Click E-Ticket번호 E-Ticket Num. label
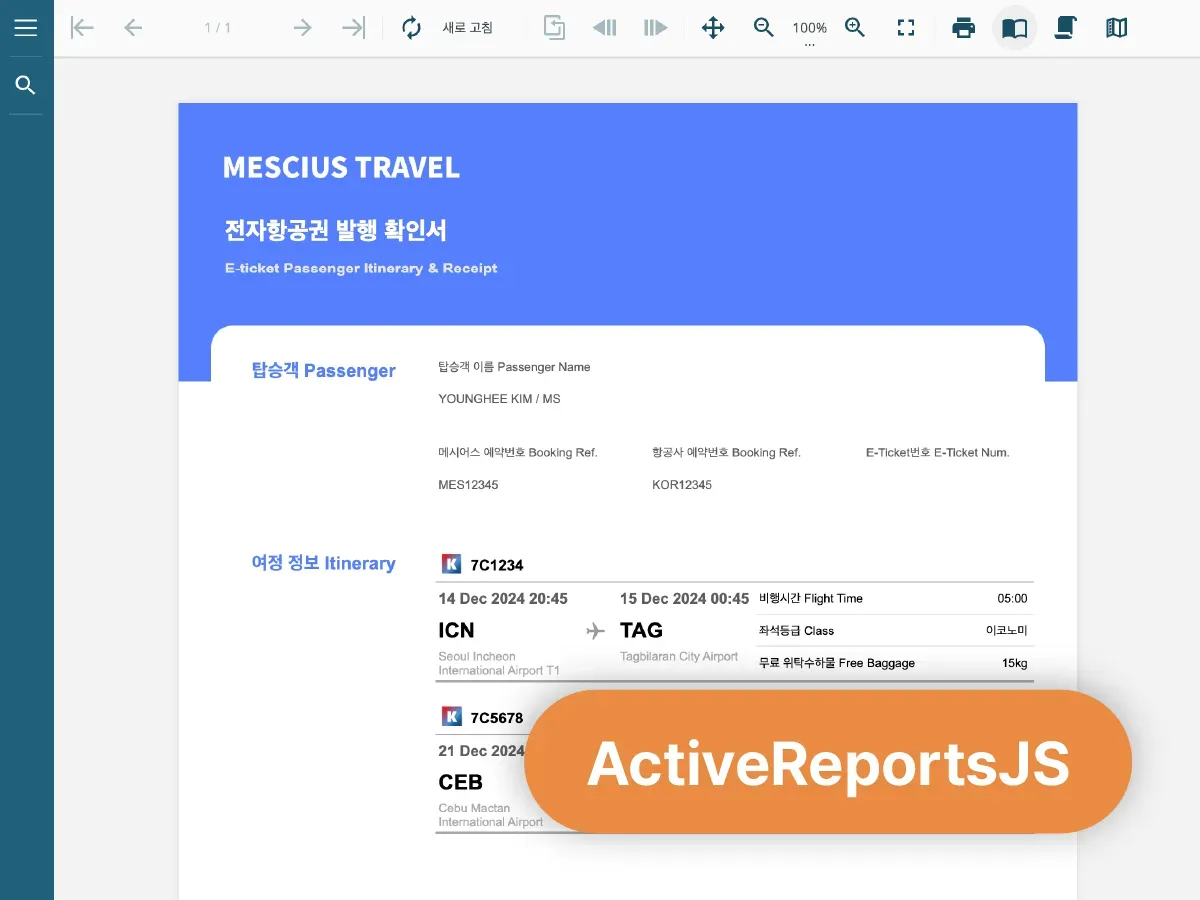The width and height of the screenshot is (1200, 900). click(938, 453)
